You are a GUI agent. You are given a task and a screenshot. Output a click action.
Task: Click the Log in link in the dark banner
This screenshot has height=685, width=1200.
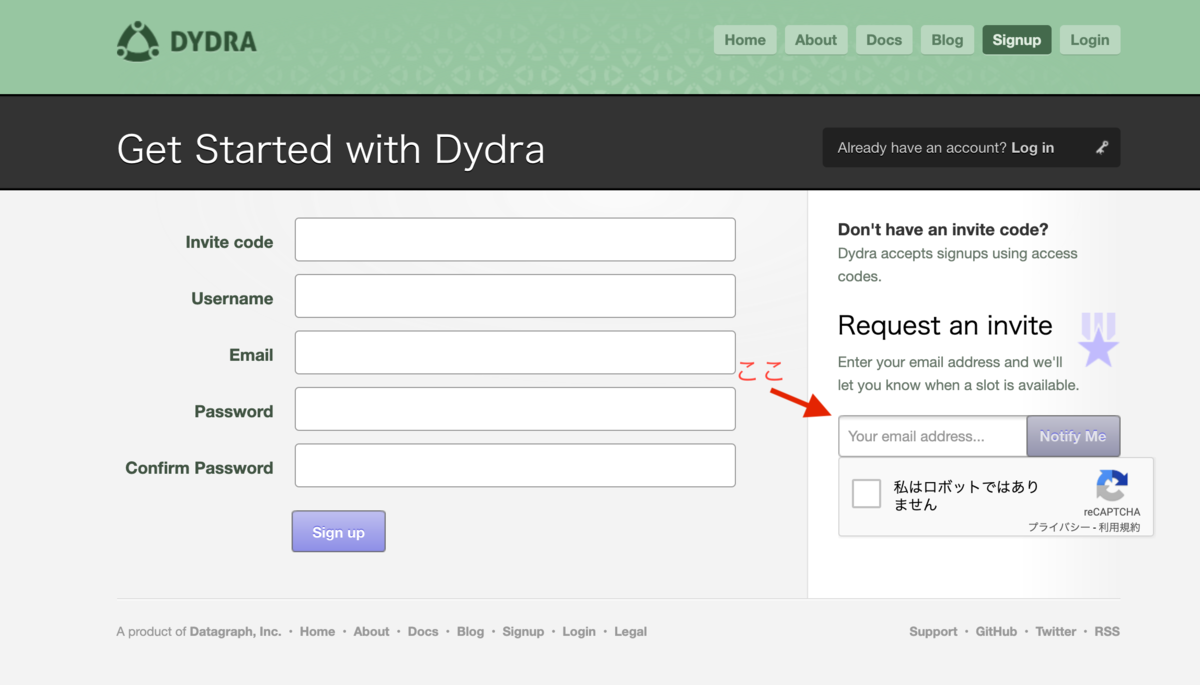click(x=1034, y=147)
